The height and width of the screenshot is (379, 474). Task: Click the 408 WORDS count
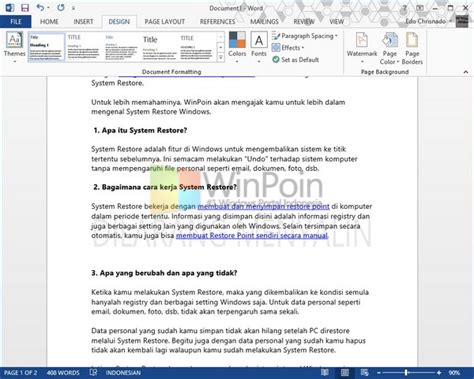[x=63, y=373]
